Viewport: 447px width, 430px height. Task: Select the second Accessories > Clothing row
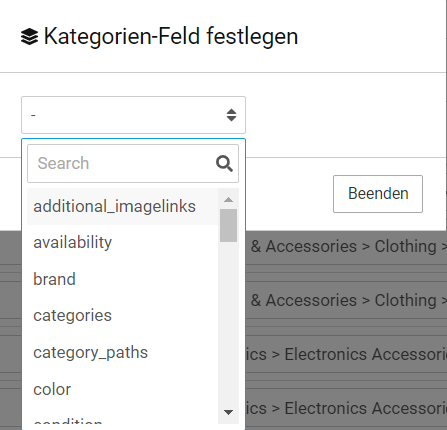pyautogui.click(x=346, y=301)
